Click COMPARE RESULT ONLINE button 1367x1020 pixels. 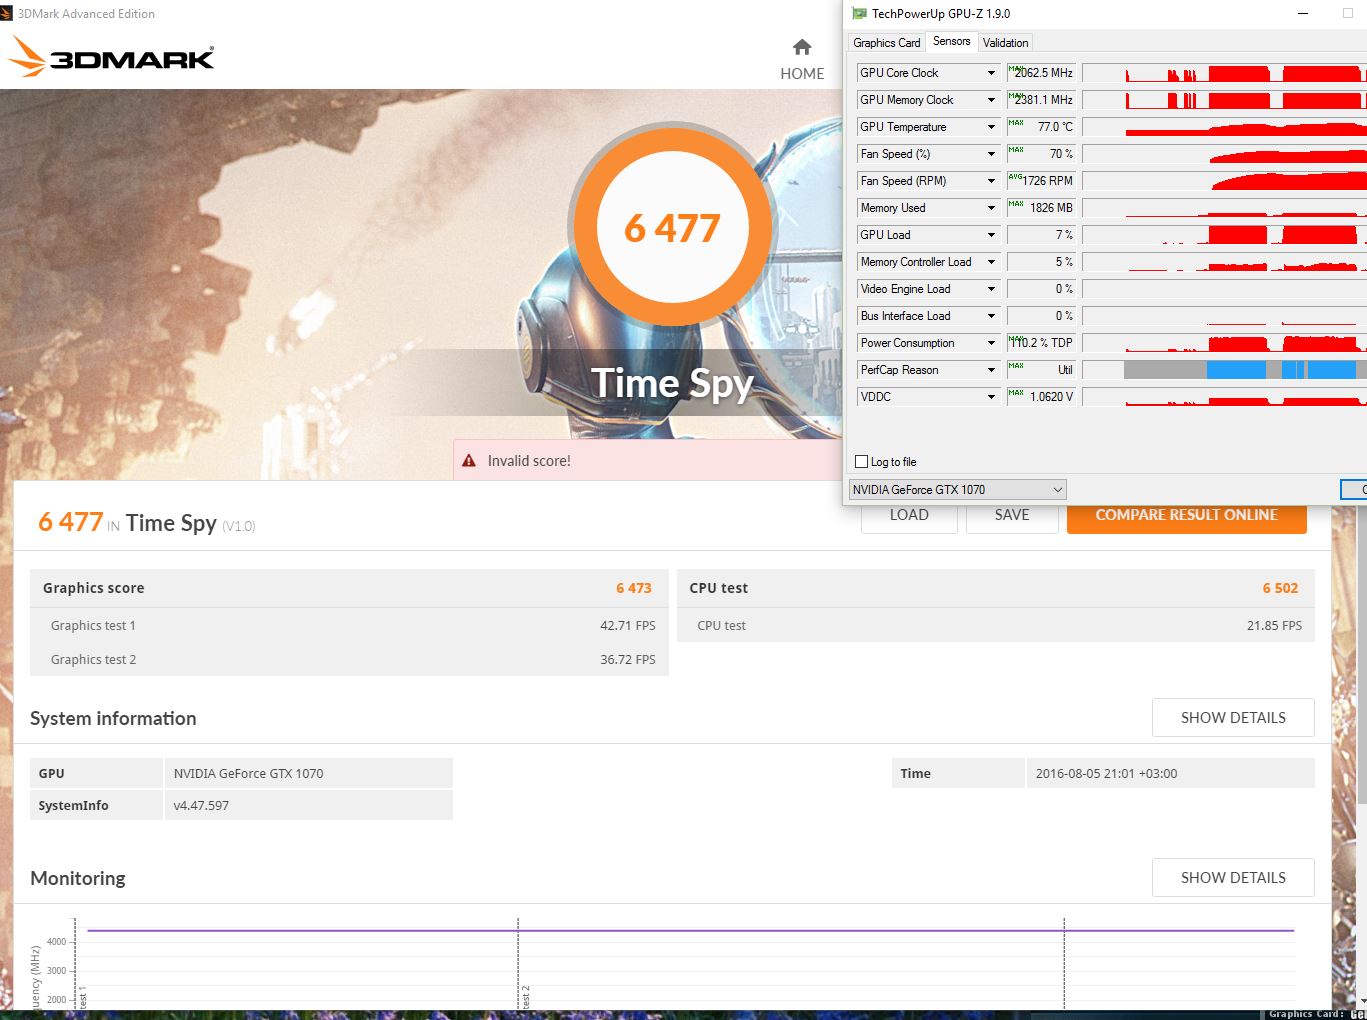click(1187, 517)
